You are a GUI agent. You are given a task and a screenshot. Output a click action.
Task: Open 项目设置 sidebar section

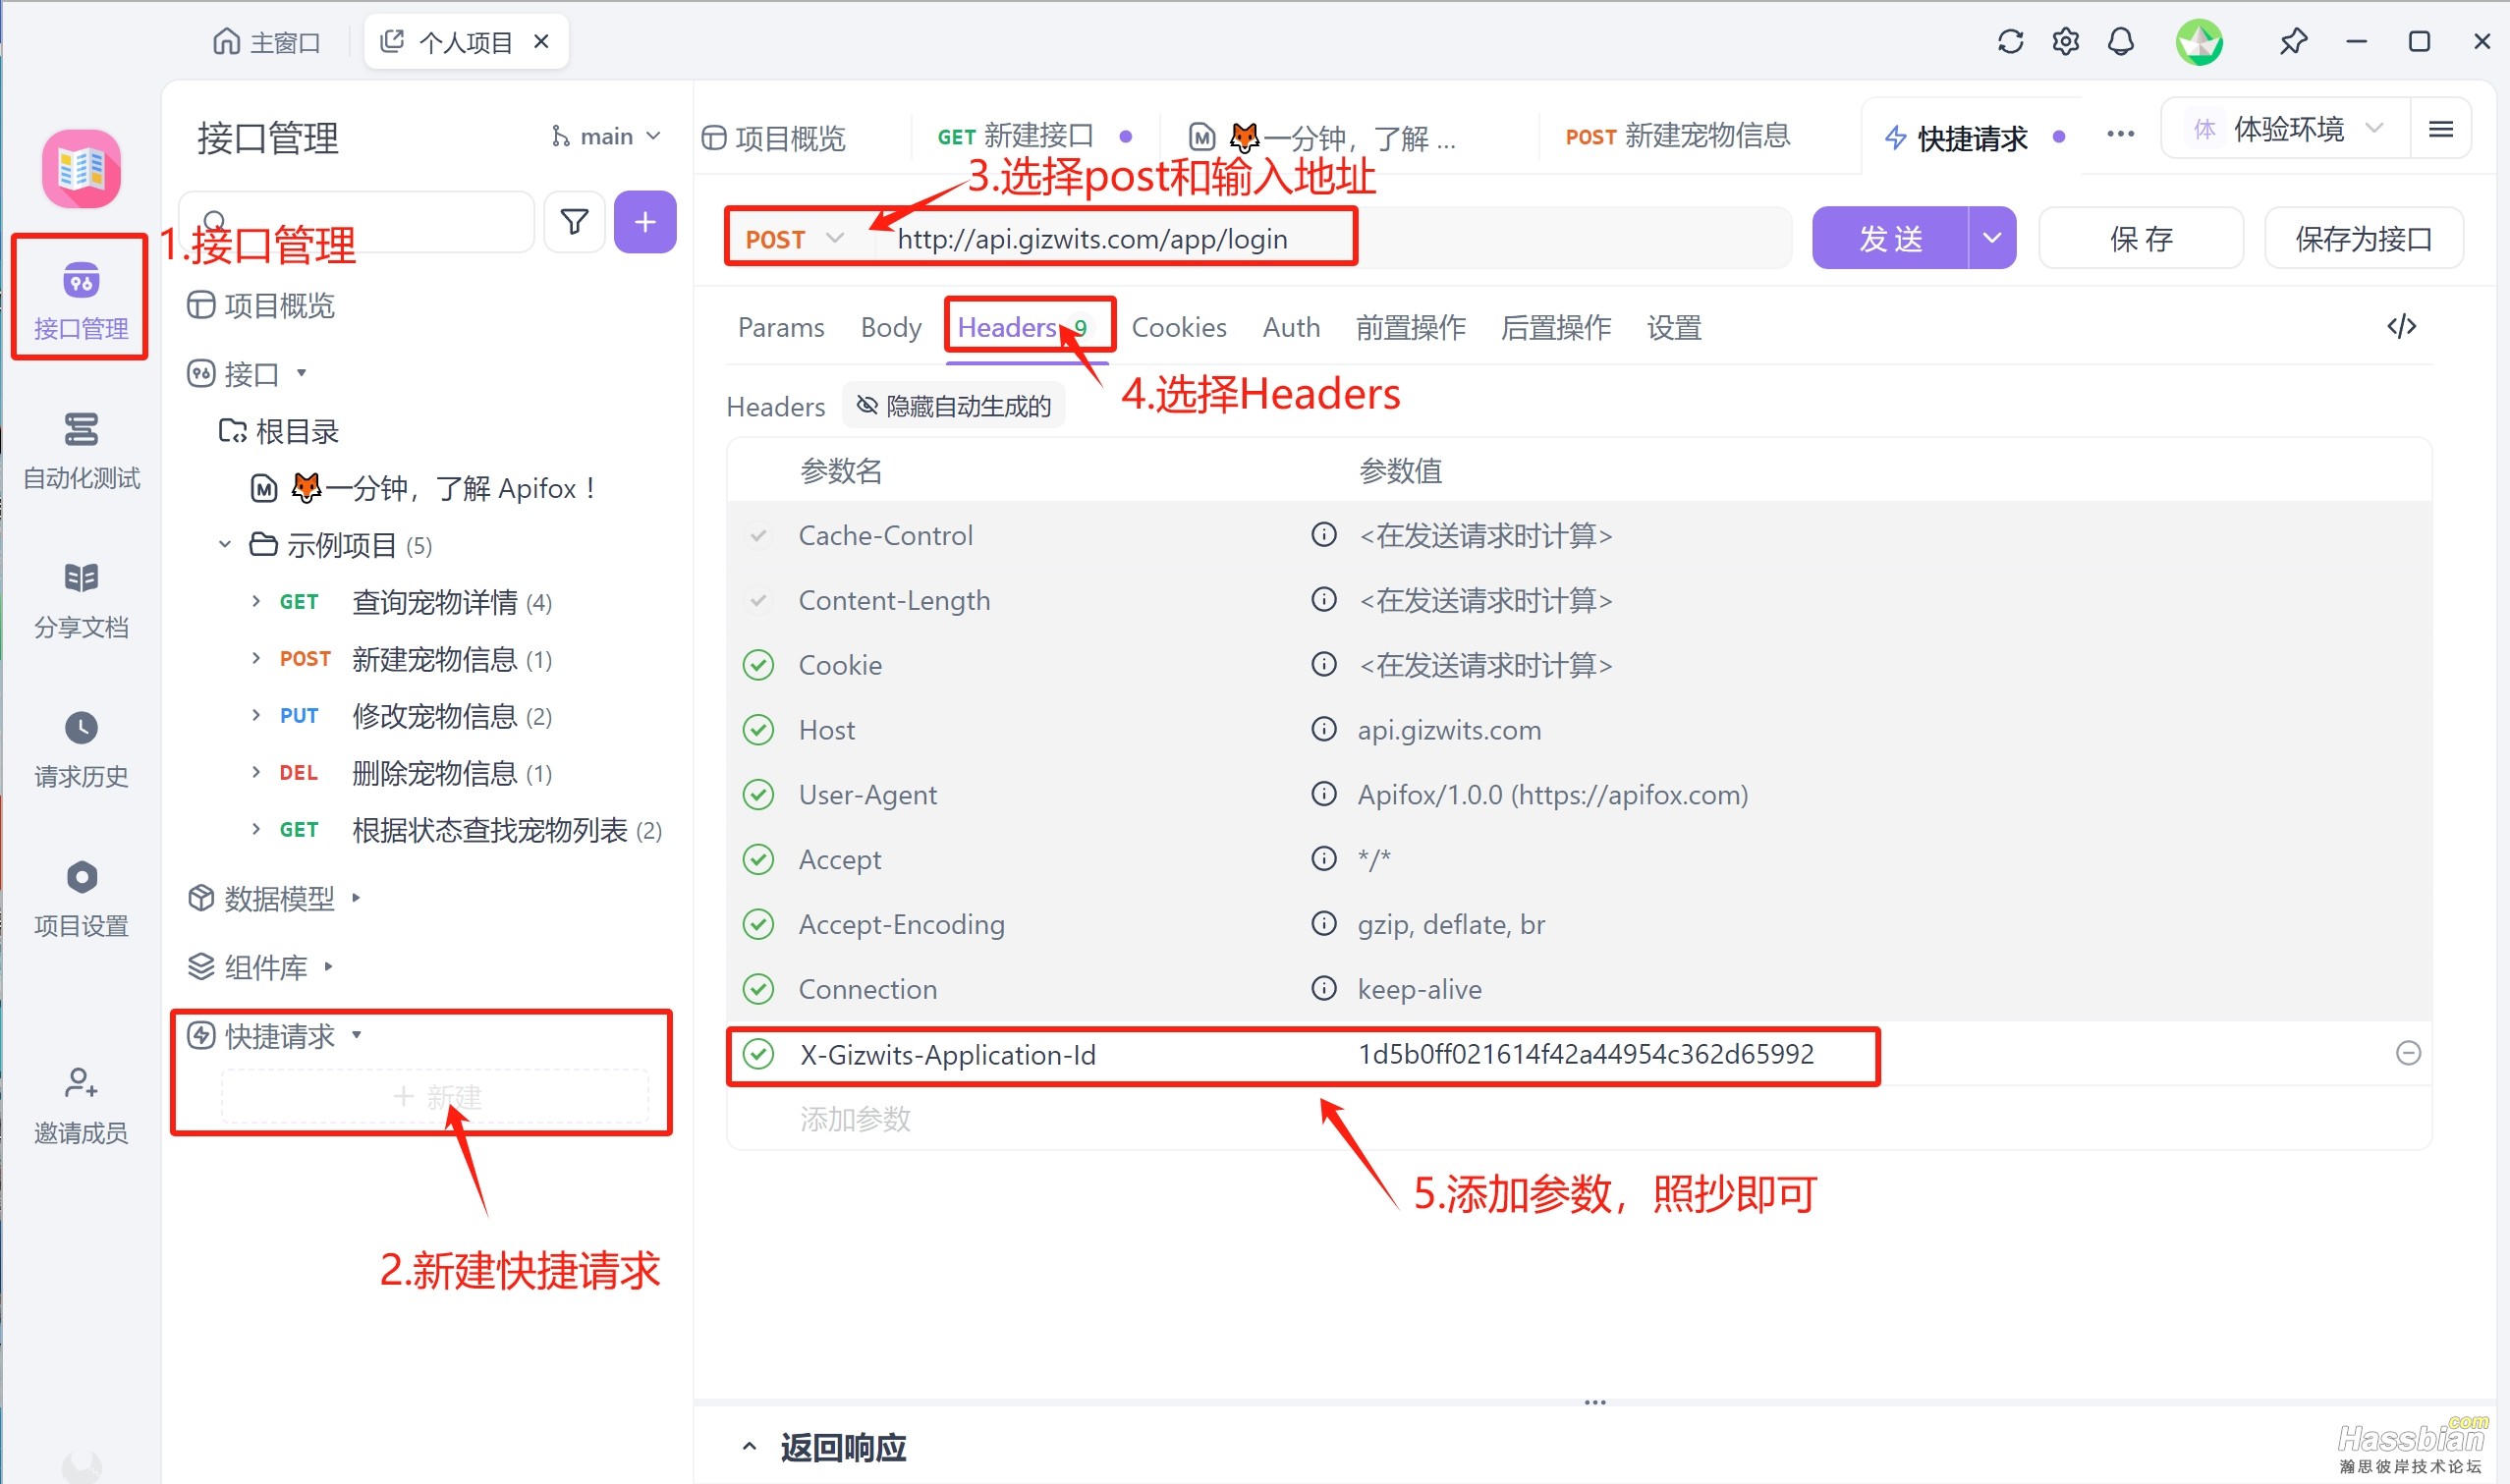point(81,898)
